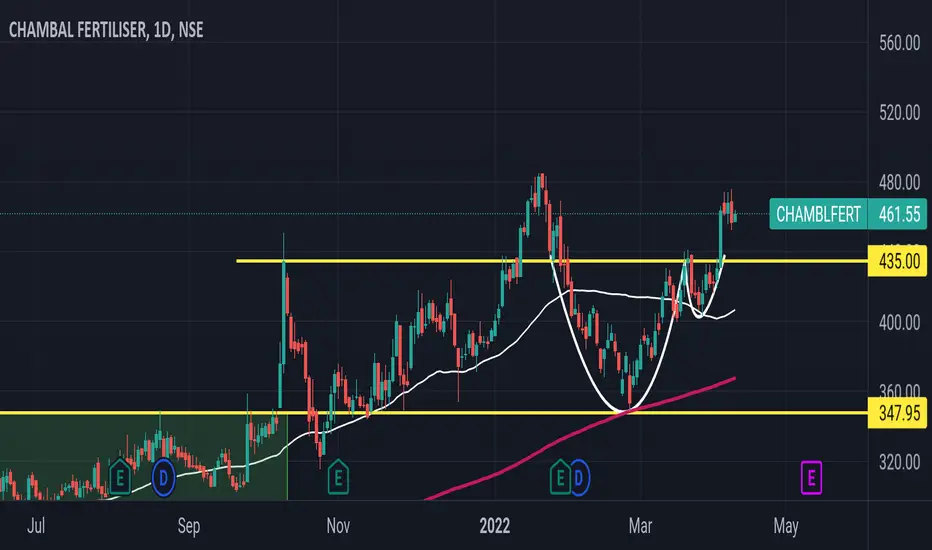Viewport: 932px width, 550px height.
Task: Click the 400.00 price axis label
Action: pos(899,323)
